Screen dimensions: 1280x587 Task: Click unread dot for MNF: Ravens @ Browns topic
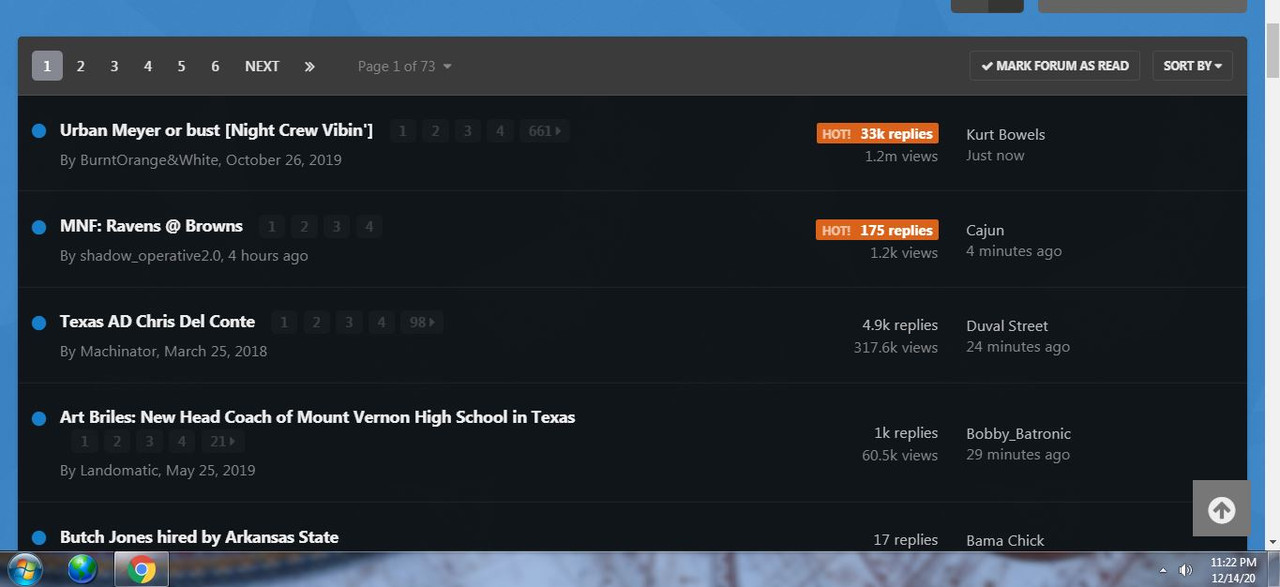39,227
